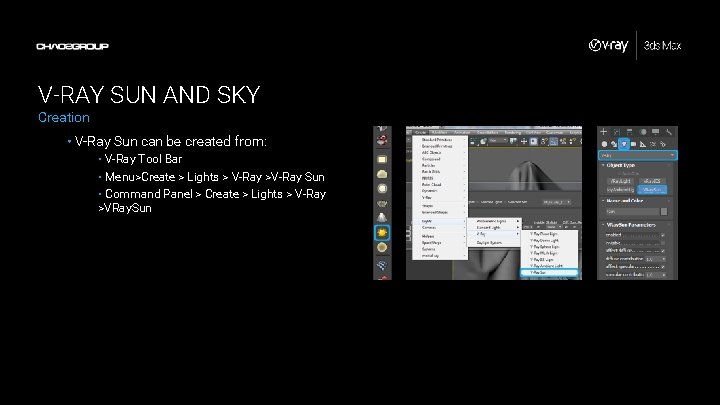Choose V-Ray Dome Light menu entry
720x405 pixels.
pos(549,240)
